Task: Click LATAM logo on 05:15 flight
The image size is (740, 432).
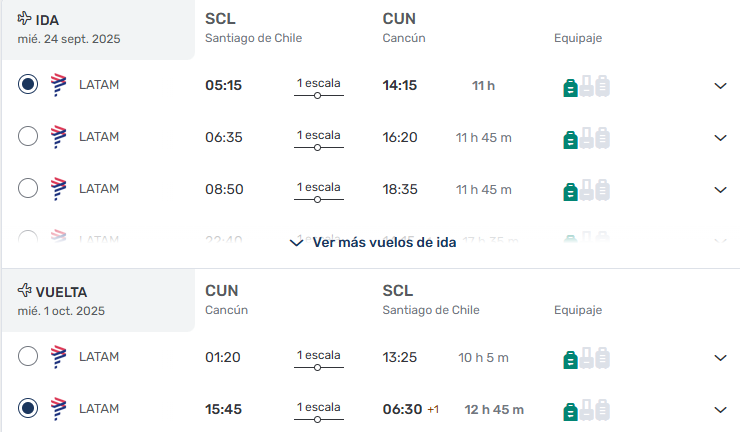Action: (59, 85)
